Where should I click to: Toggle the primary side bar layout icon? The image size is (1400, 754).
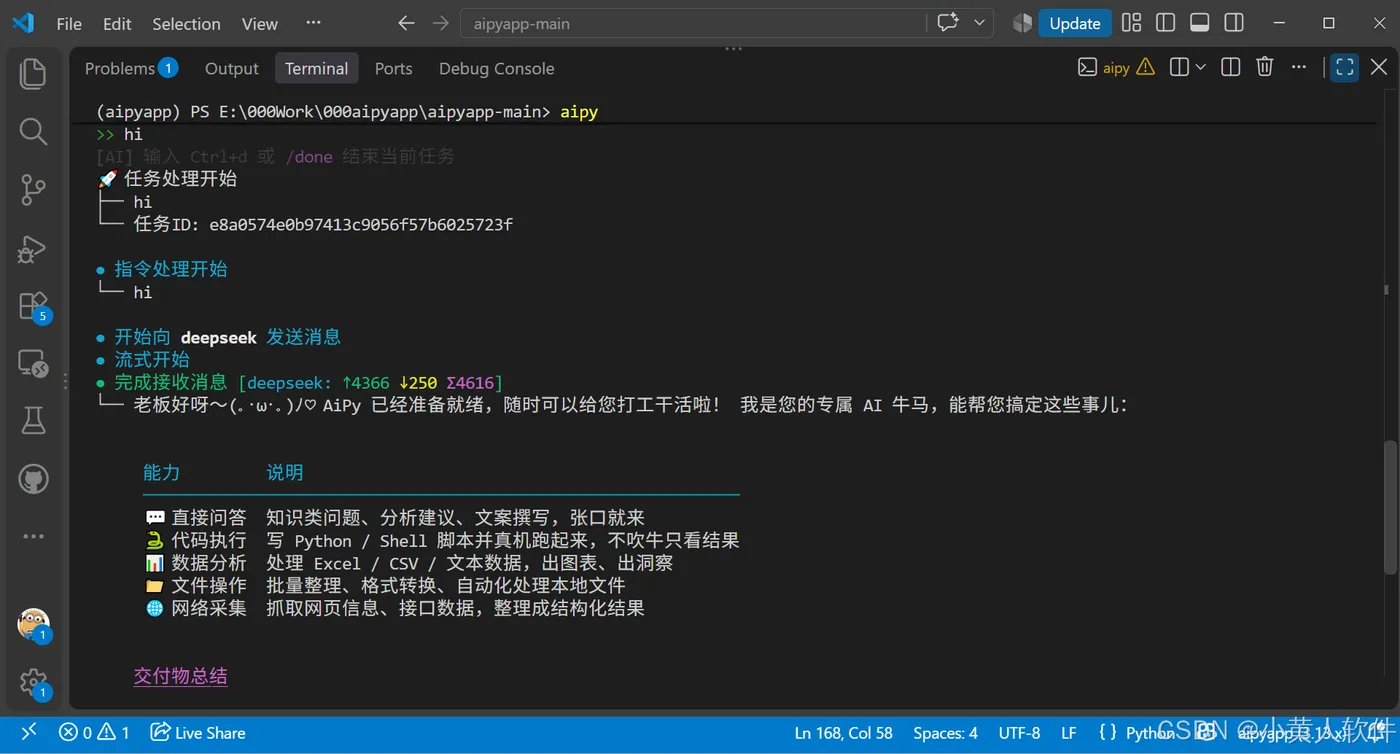1165,23
